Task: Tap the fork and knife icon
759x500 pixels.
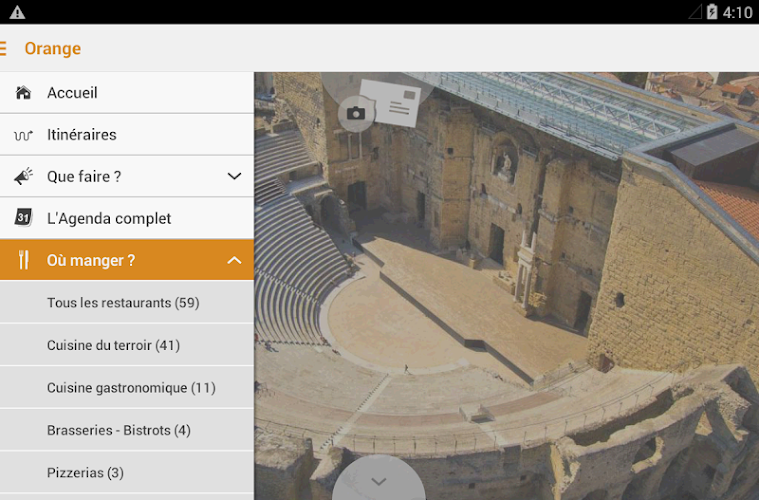Action: (x=23, y=260)
